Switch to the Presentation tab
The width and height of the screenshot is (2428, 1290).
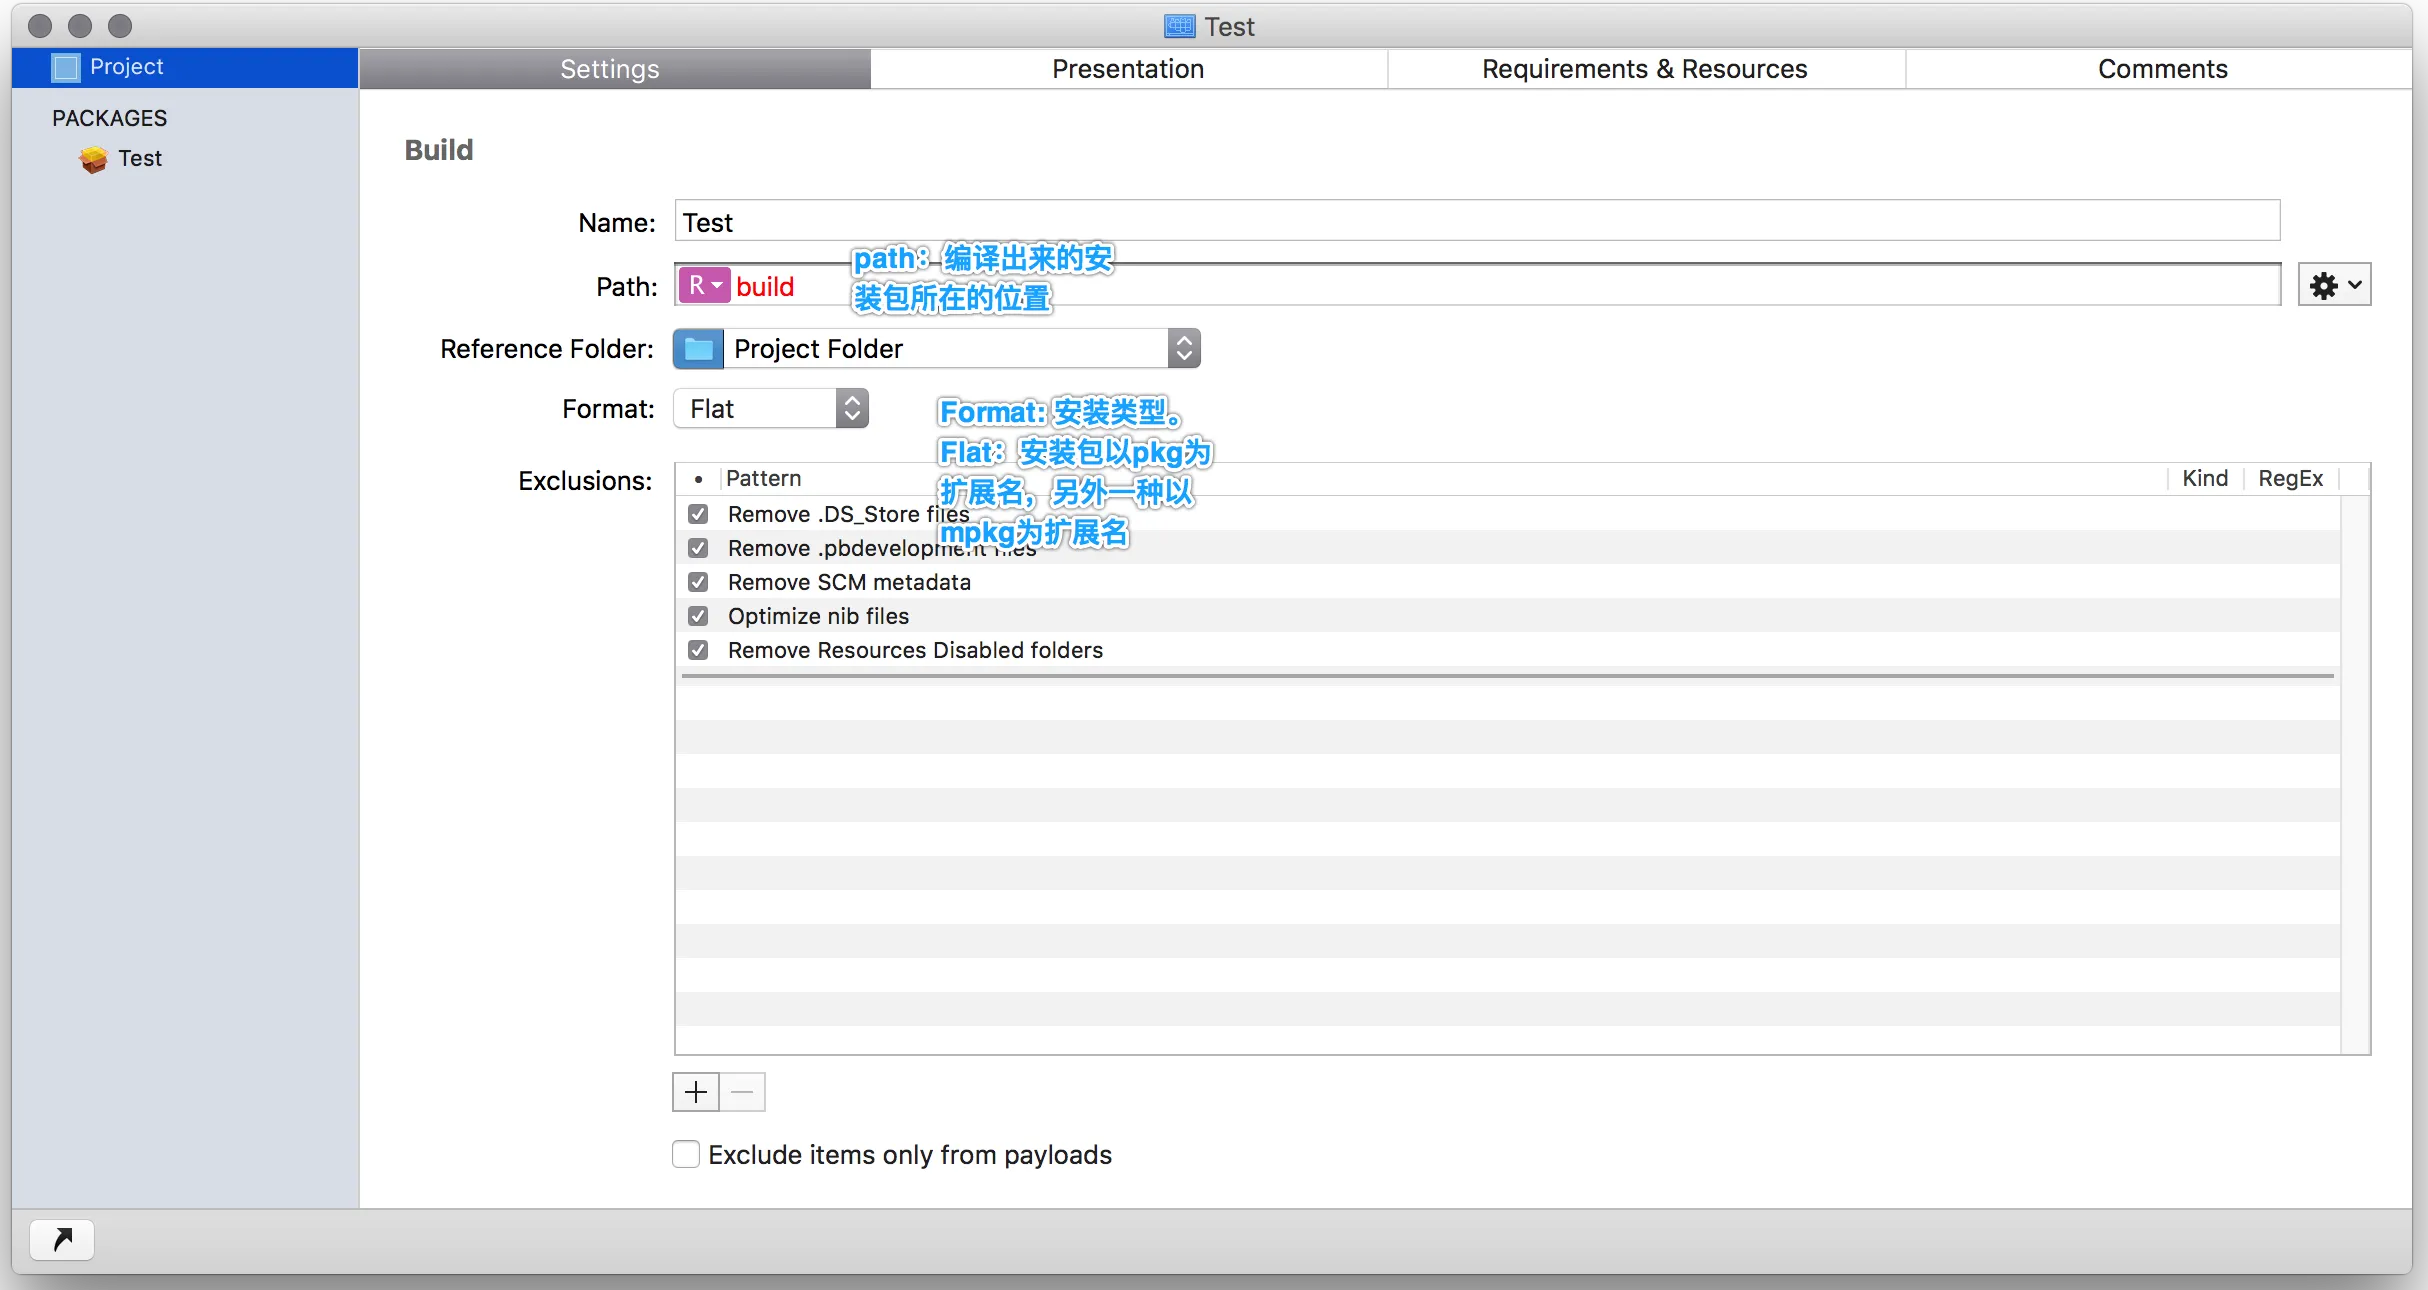[1128, 69]
